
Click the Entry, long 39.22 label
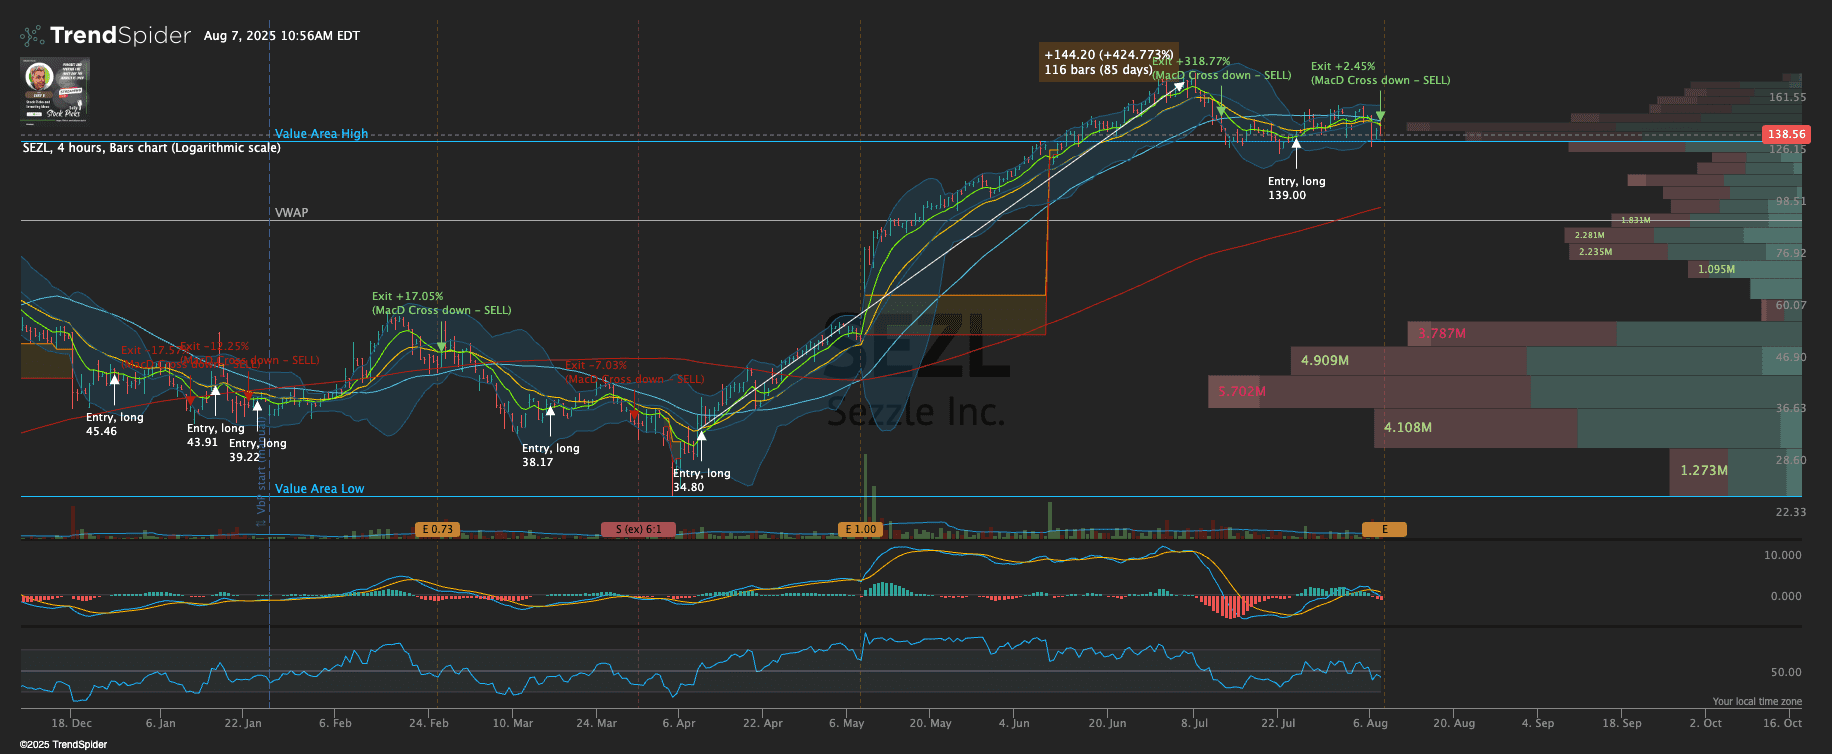coord(257,450)
